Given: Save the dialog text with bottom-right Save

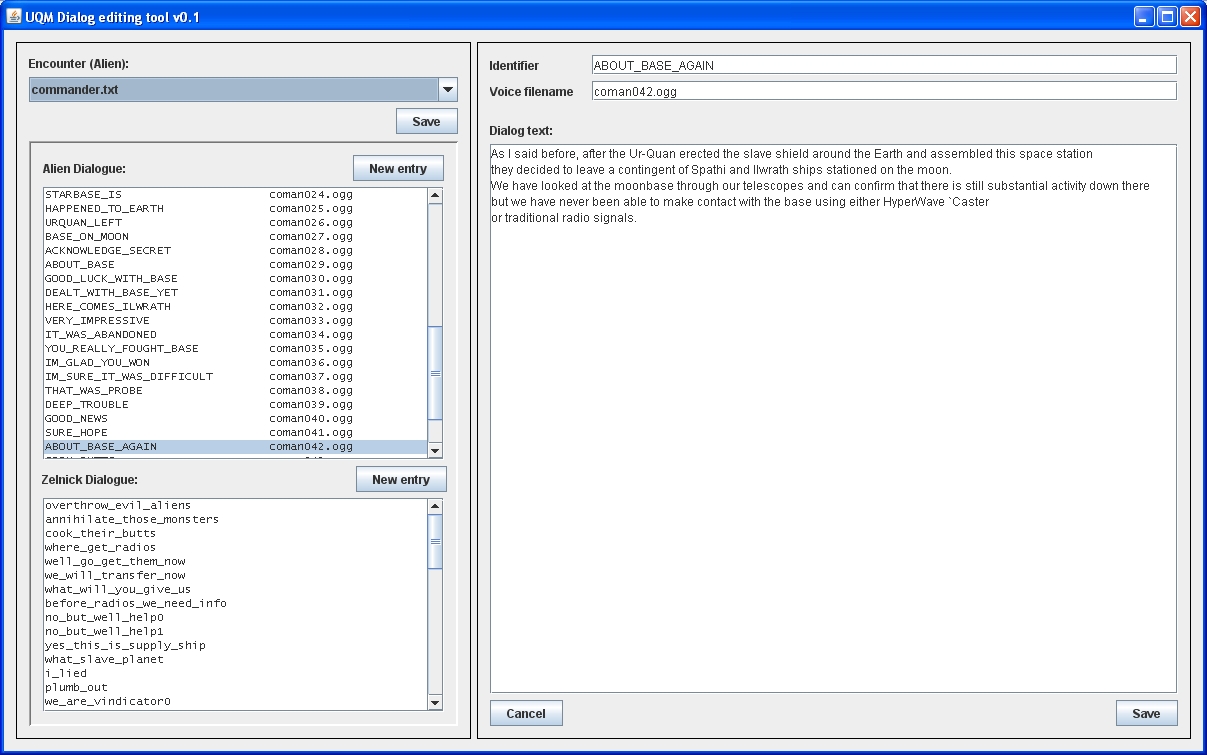Looking at the screenshot, I should (x=1146, y=713).
